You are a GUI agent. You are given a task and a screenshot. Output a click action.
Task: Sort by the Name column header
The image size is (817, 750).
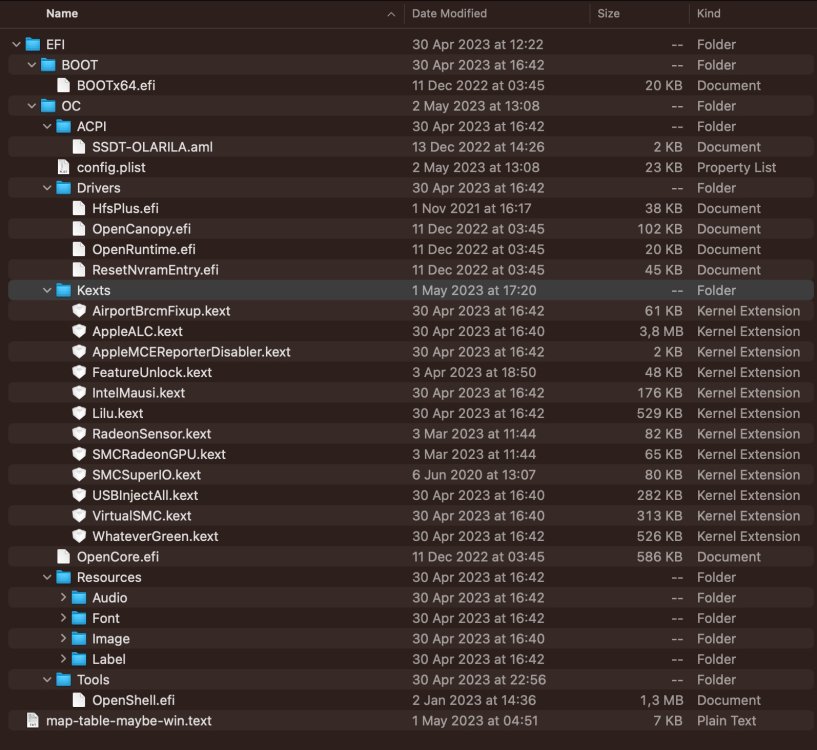tap(62, 14)
